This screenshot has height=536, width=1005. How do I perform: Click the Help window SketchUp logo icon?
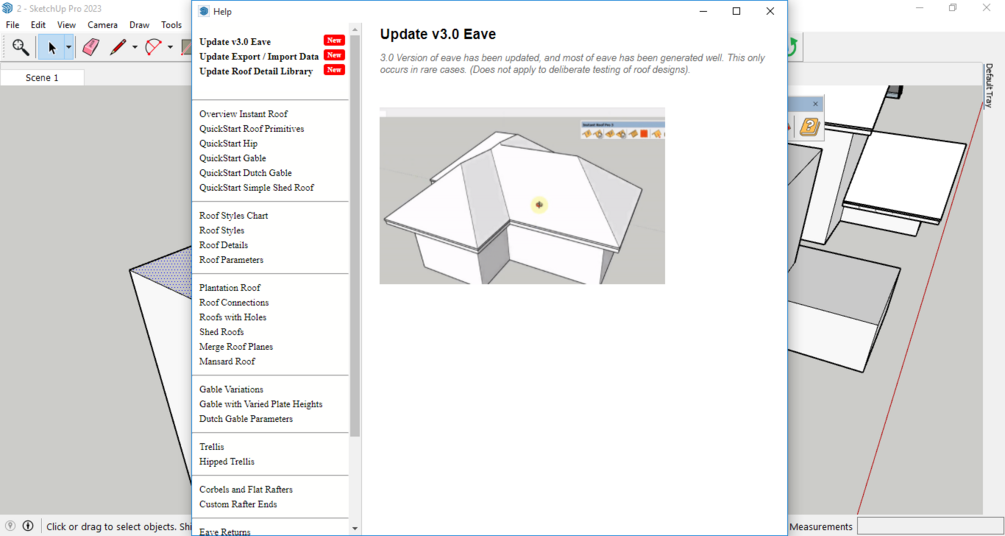[204, 12]
